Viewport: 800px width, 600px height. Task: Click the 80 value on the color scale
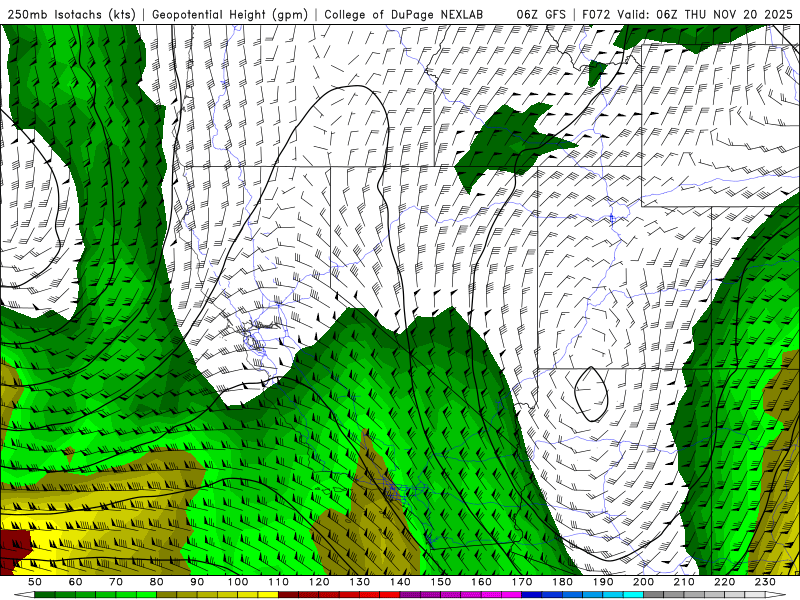(x=157, y=582)
